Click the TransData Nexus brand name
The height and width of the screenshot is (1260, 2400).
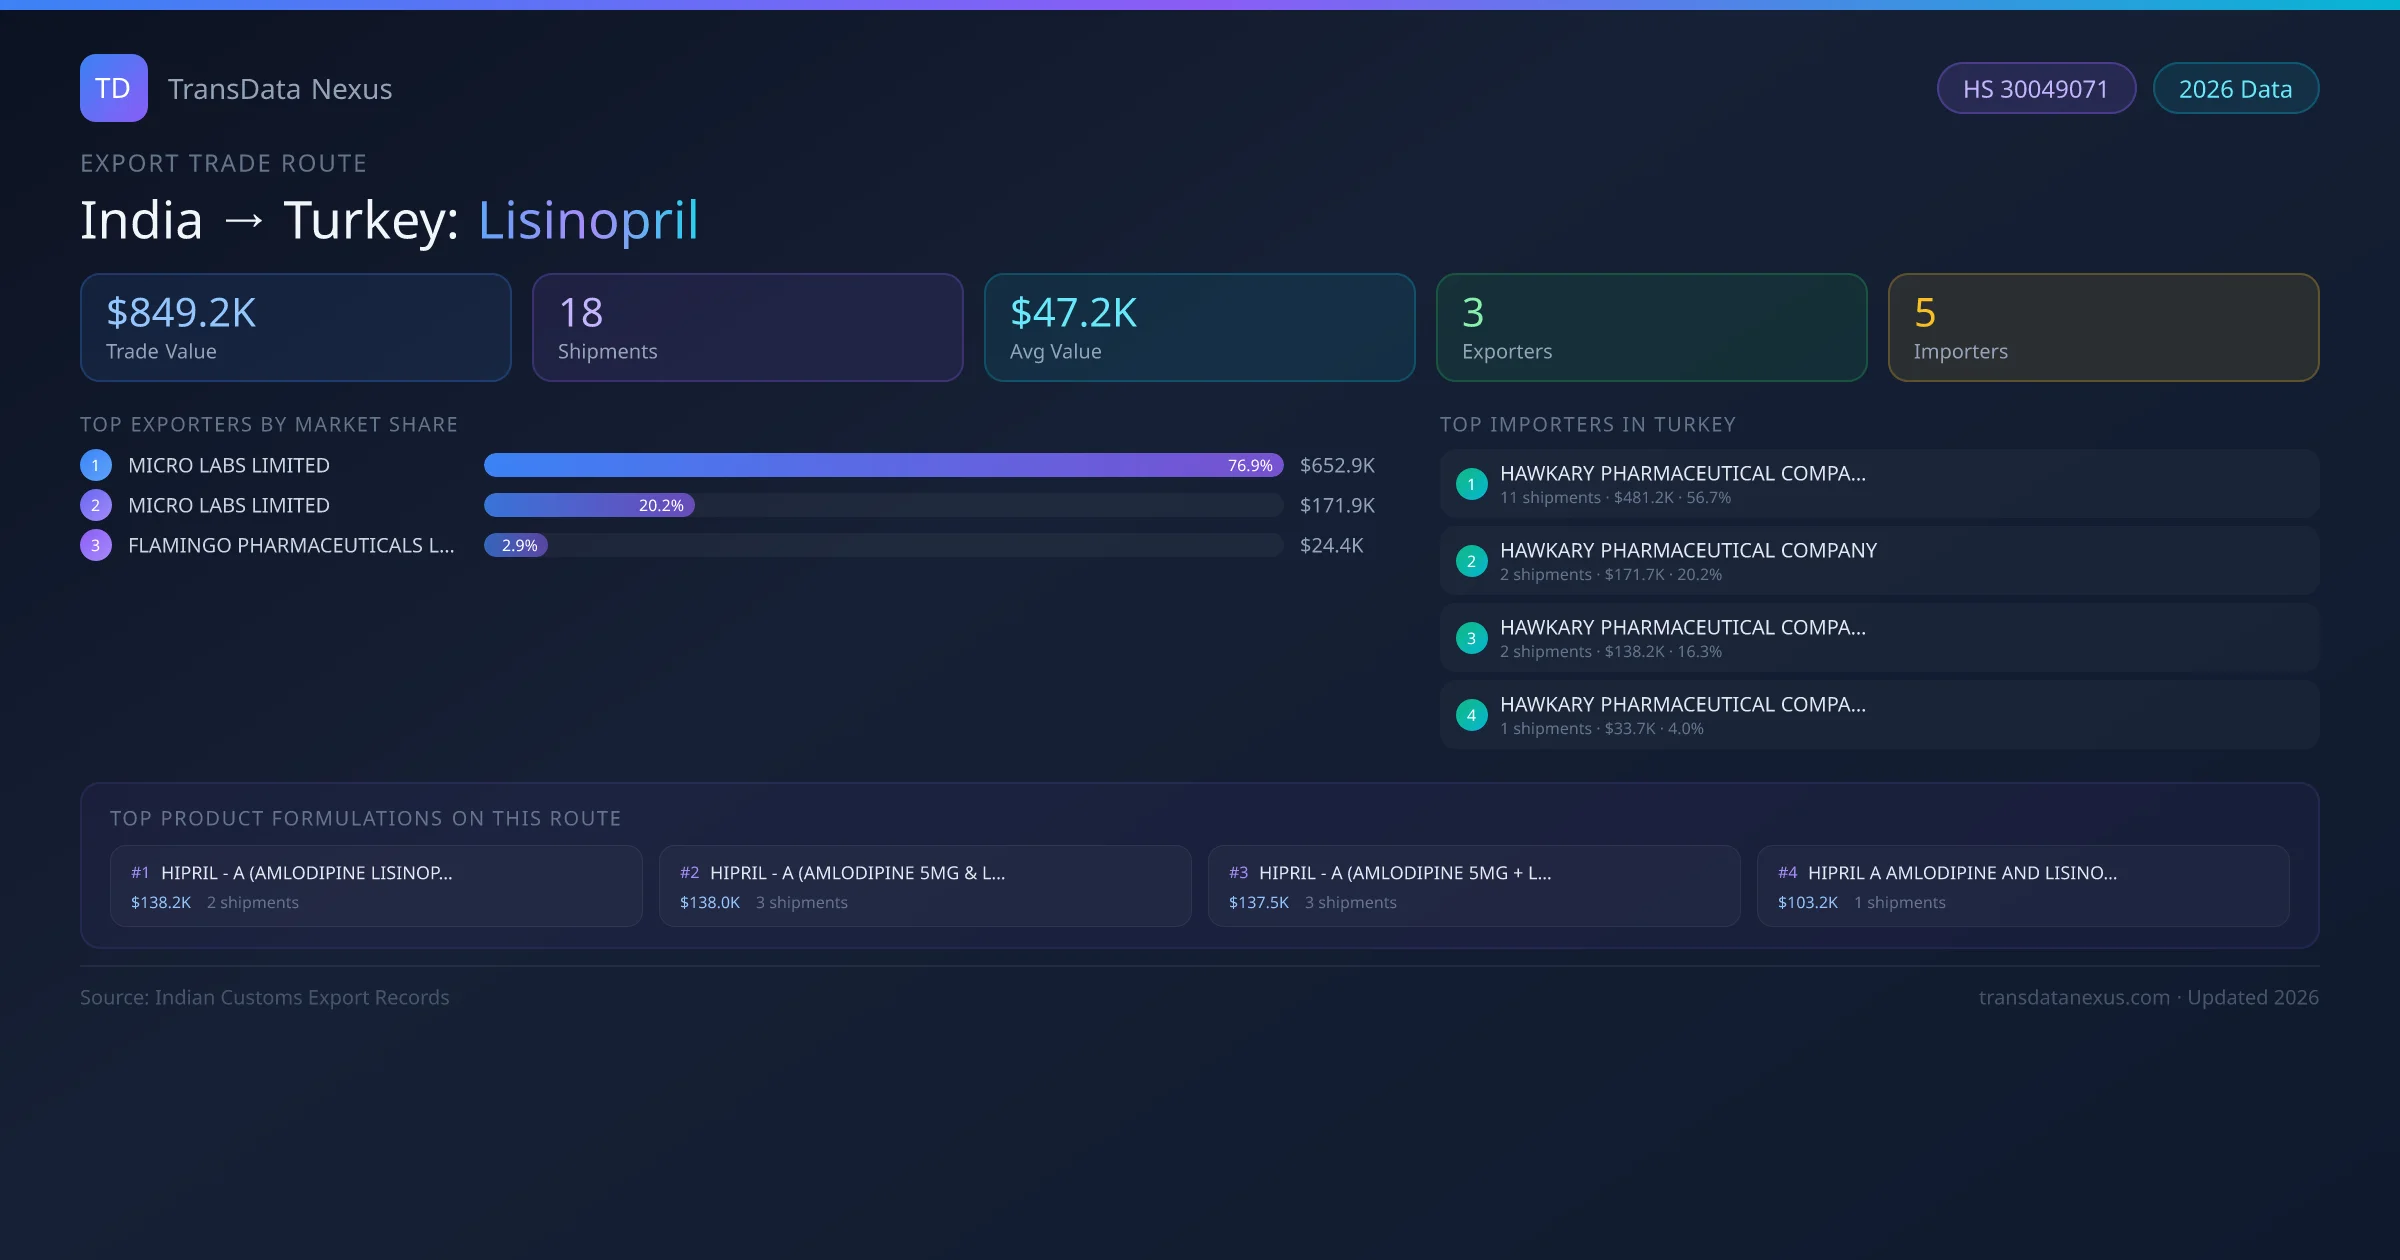click(280, 89)
